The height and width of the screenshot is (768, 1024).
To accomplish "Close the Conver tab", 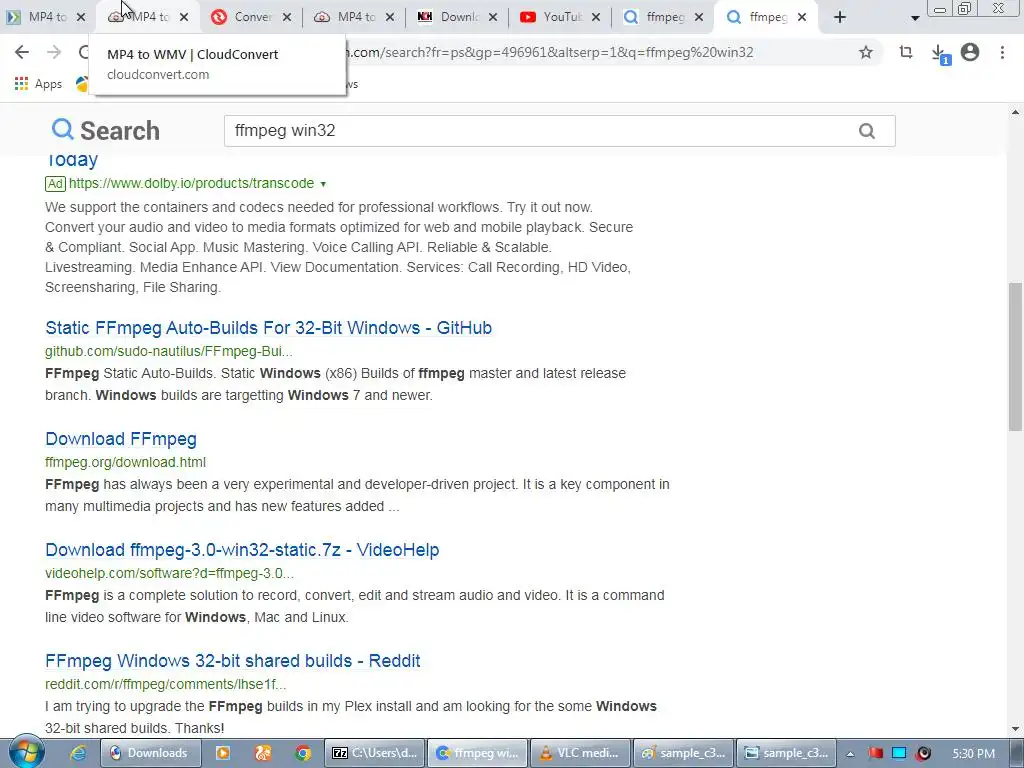I will click(287, 18).
